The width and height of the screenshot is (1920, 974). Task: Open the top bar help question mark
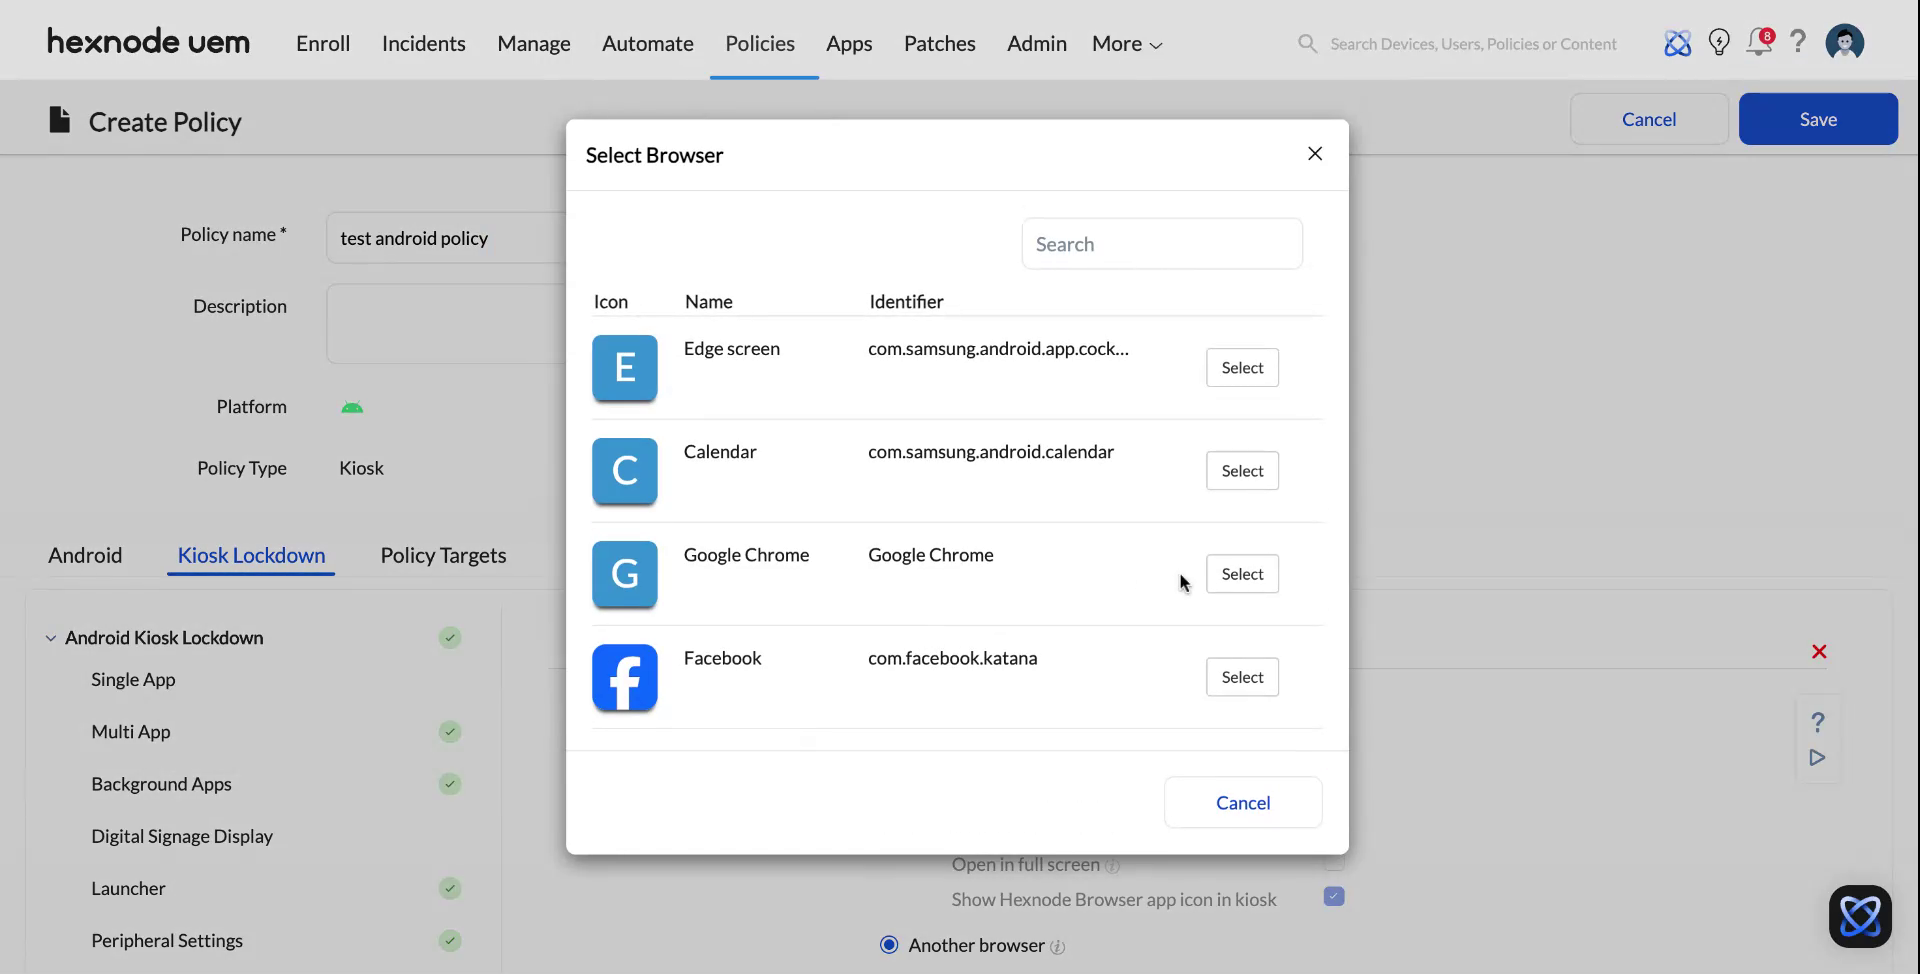(1798, 42)
